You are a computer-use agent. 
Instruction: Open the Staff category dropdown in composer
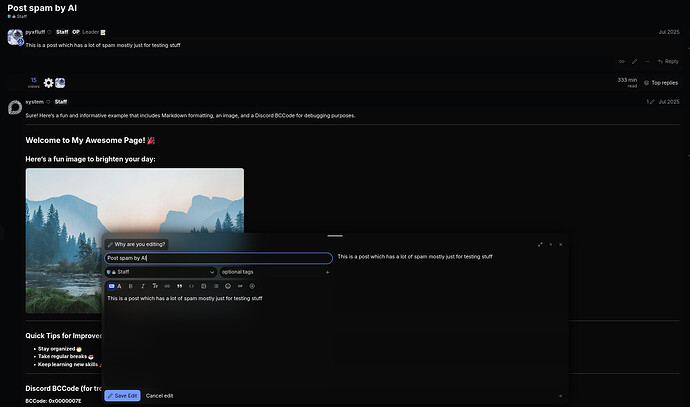161,272
